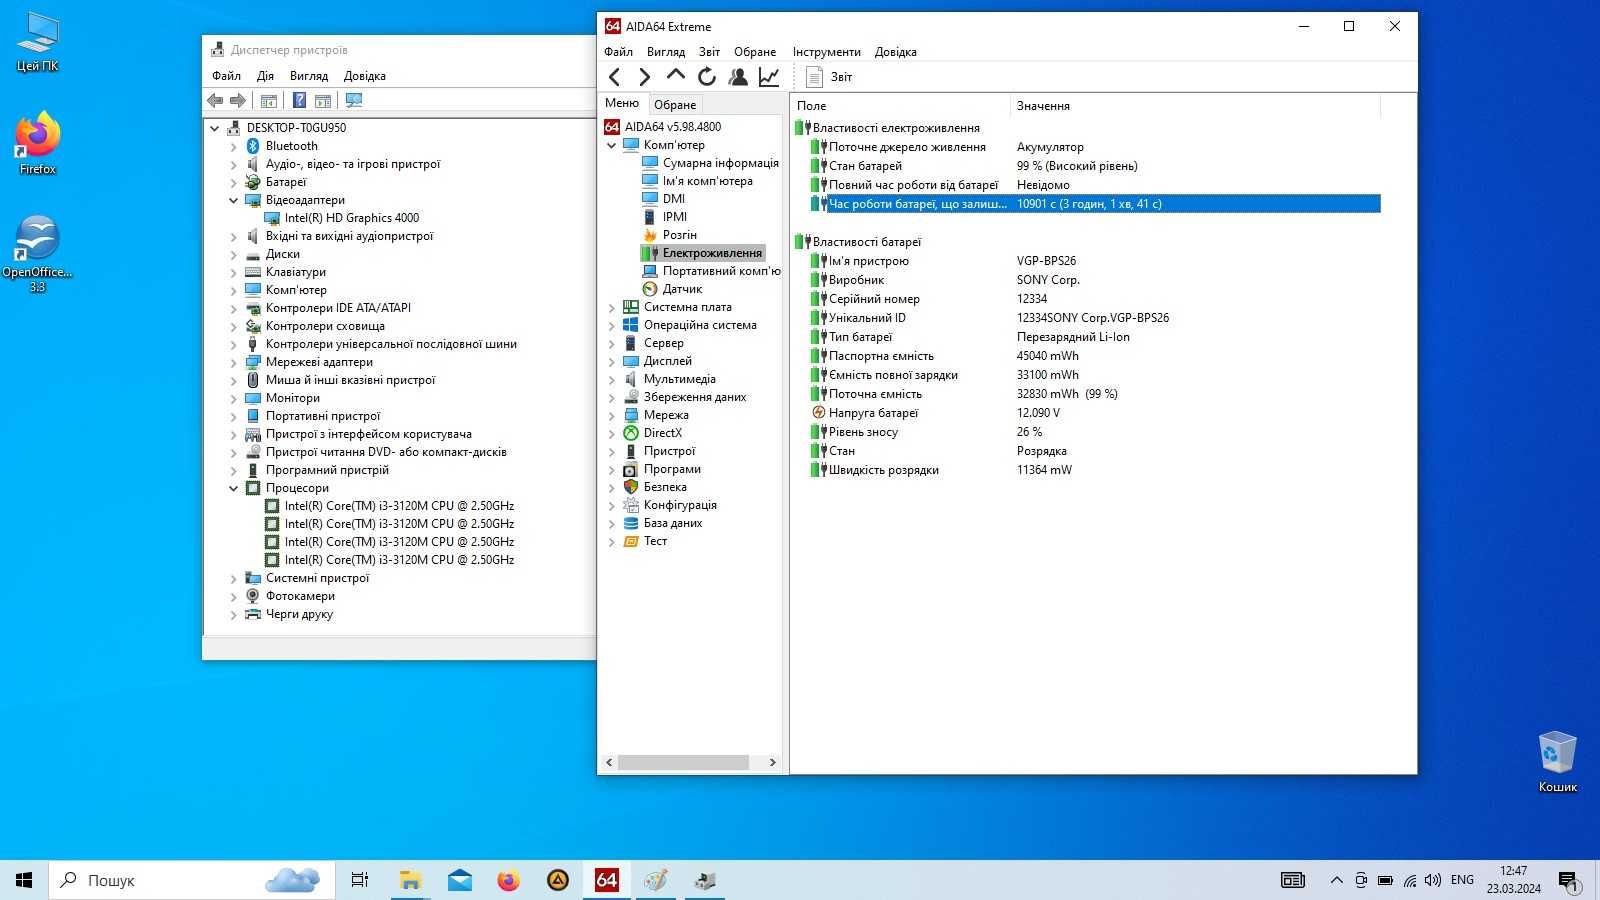Expand the Операційна система node in AIDA64

pos(612,326)
